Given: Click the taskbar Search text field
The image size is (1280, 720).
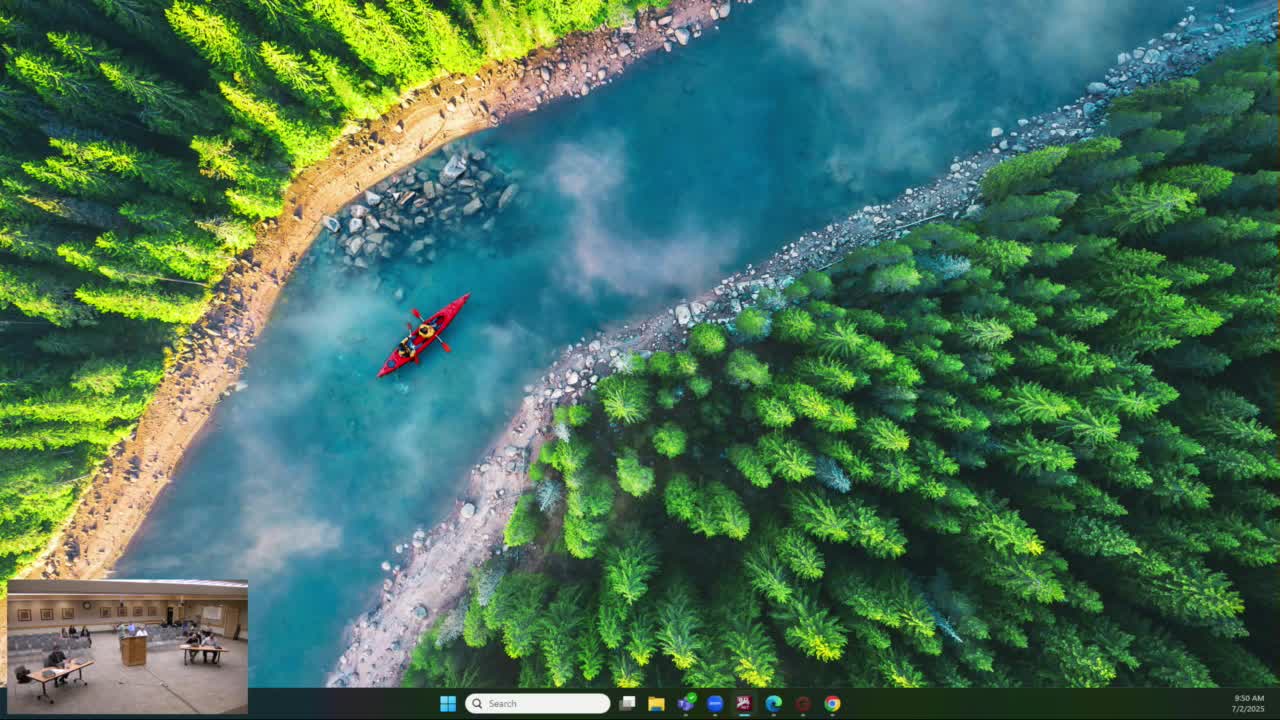Looking at the screenshot, I should 546,703.
